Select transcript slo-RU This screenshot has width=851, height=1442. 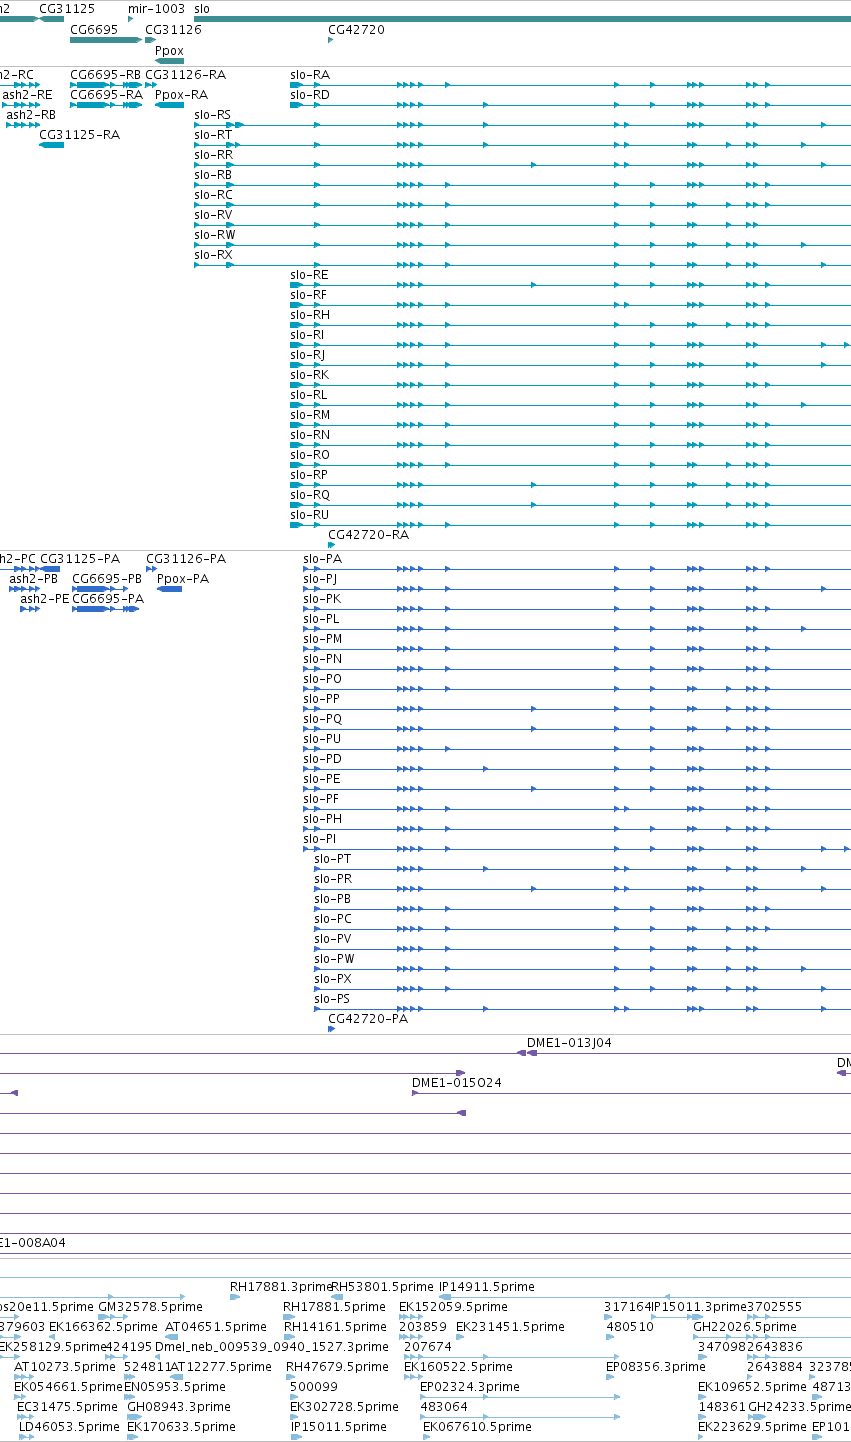310,515
